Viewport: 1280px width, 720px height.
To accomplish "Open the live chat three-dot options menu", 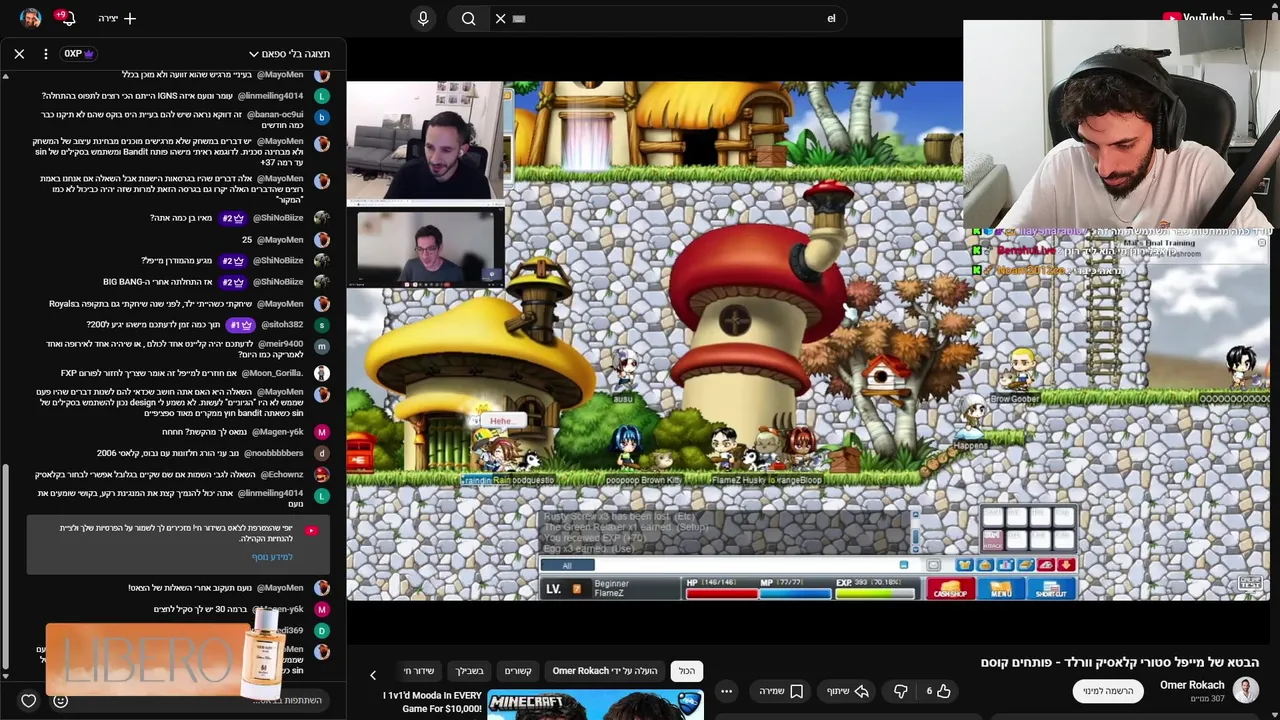I will 45,53.
